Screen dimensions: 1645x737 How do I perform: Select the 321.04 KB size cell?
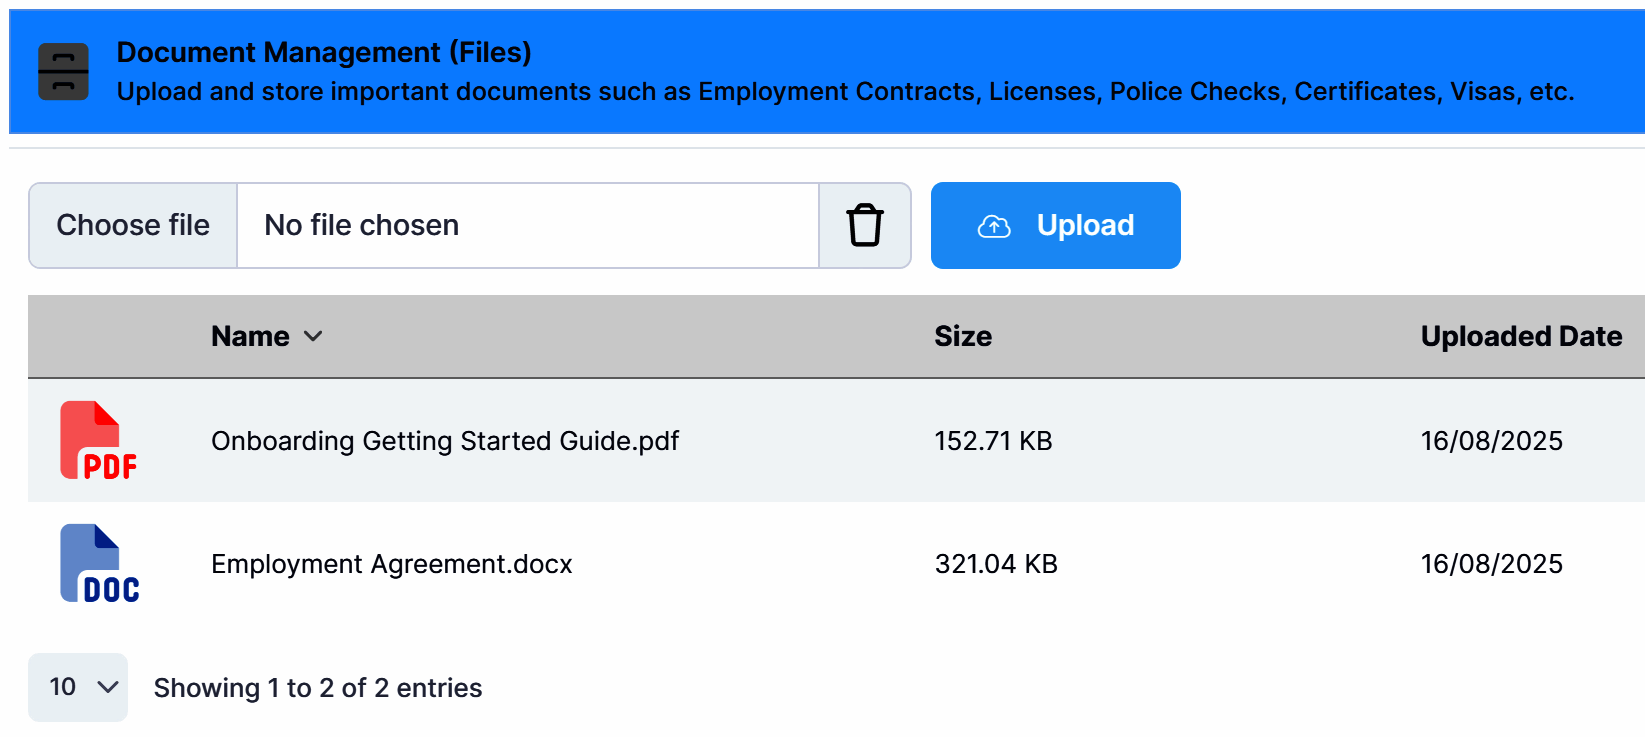tap(995, 564)
